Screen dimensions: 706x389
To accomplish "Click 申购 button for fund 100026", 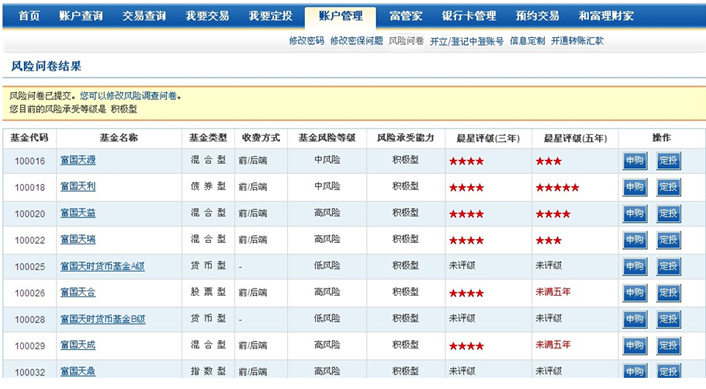I will pyautogui.click(x=635, y=293).
